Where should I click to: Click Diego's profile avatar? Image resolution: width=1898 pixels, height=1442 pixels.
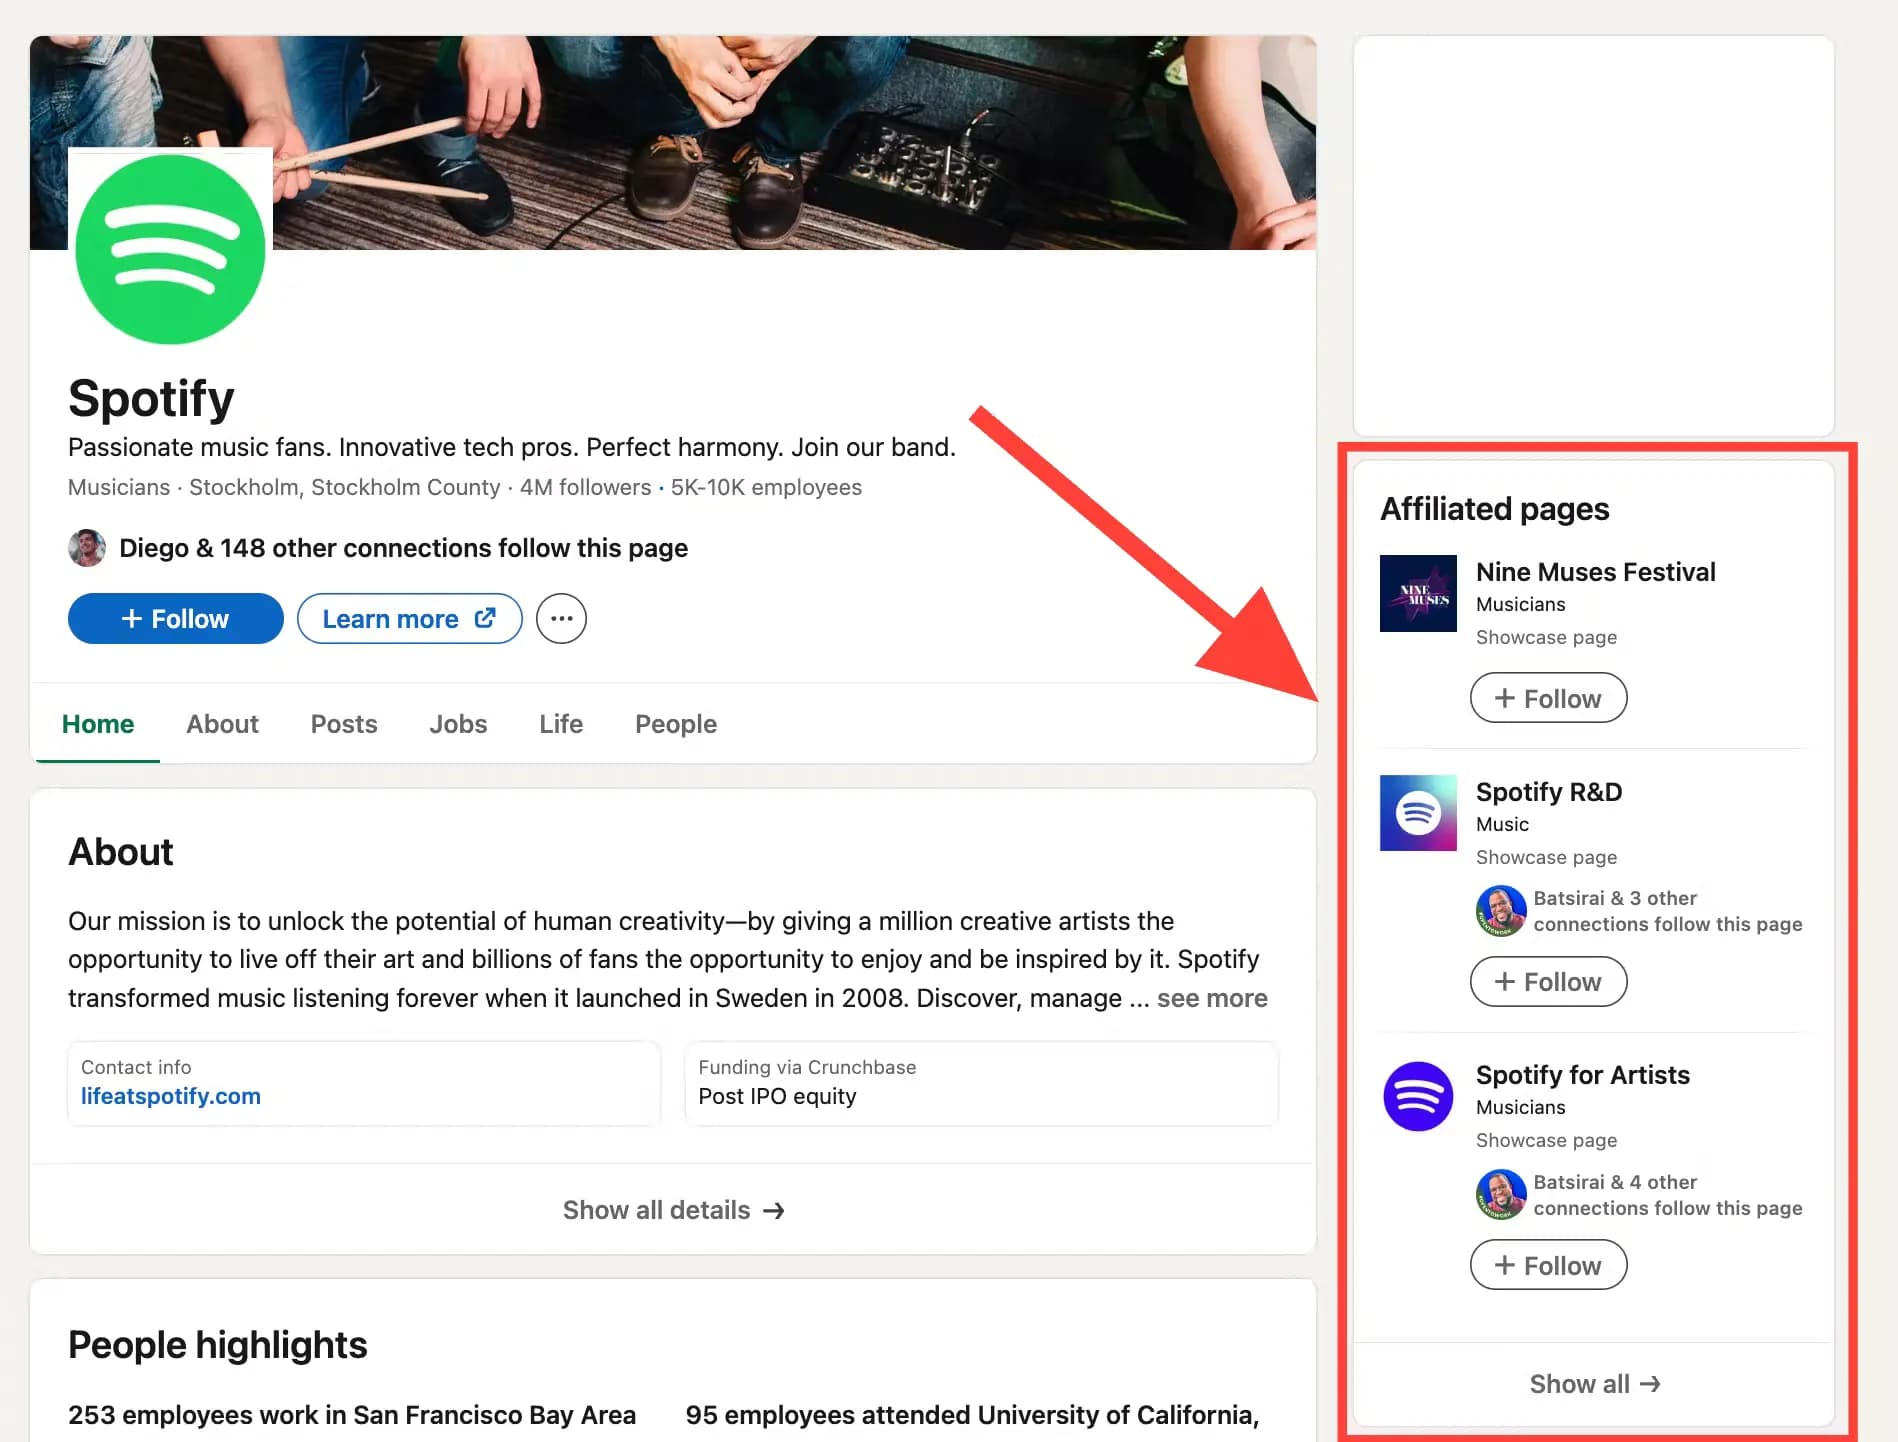pyautogui.click(x=88, y=548)
